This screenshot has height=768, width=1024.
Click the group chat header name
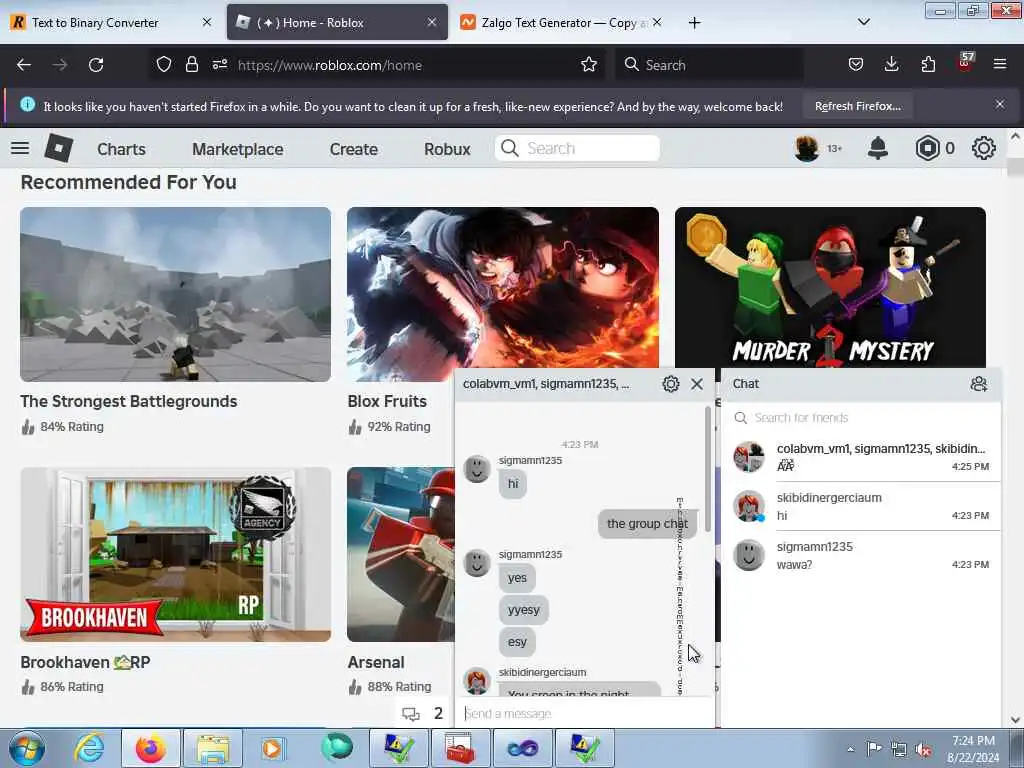pos(546,384)
